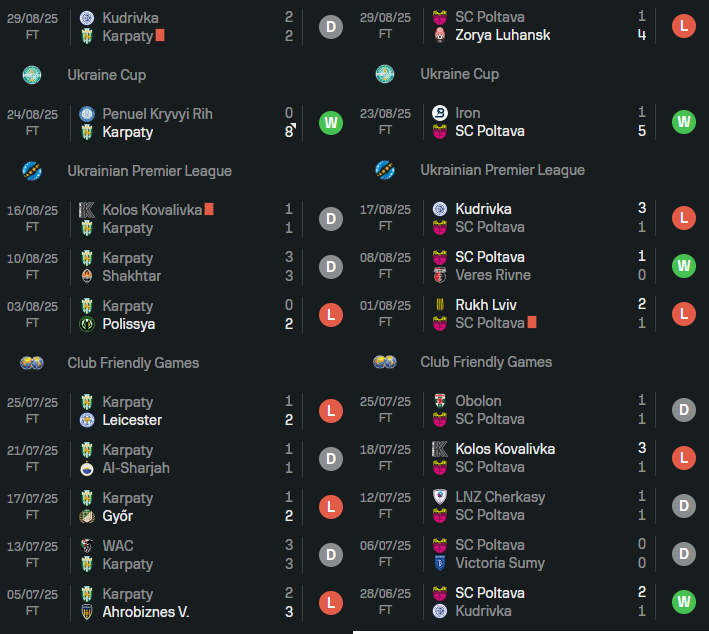The image size is (709, 634).
Task: Select the Al-Sharjah club badge
Action: pyautogui.click(x=87, y=468)
